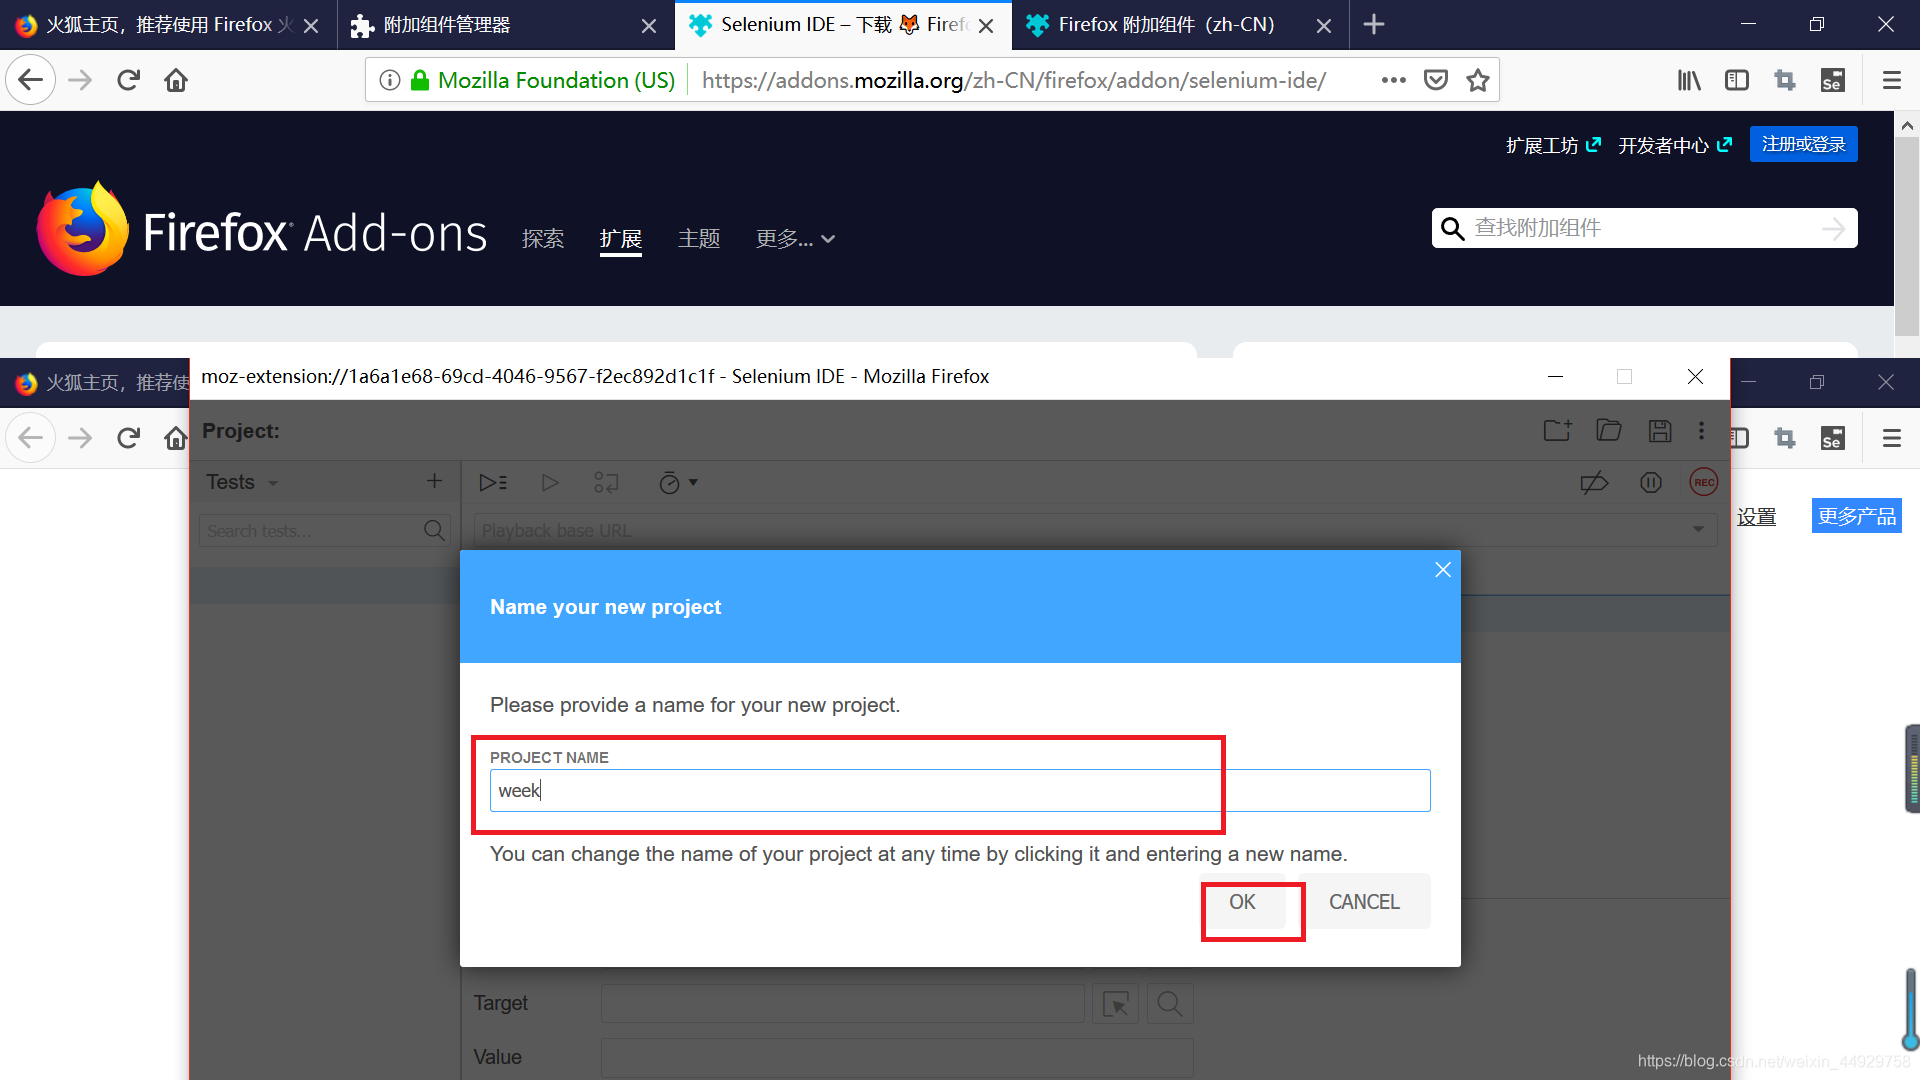Click Mozilla Foundation (US) identity label
This screenshot has width=1920, height=1080.
tap(556, 80)
